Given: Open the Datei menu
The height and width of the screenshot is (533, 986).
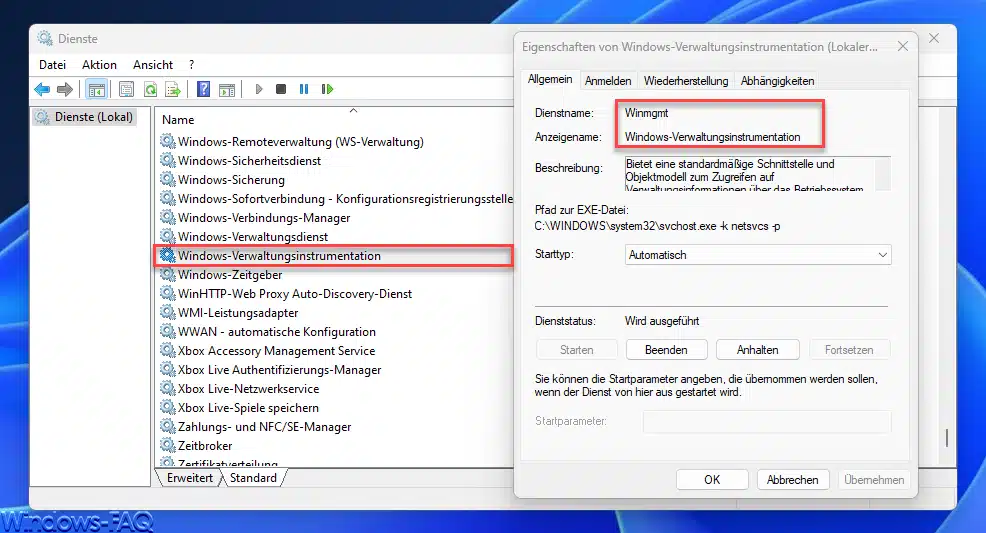Looking at the screenshot, I should coord(52,65).
